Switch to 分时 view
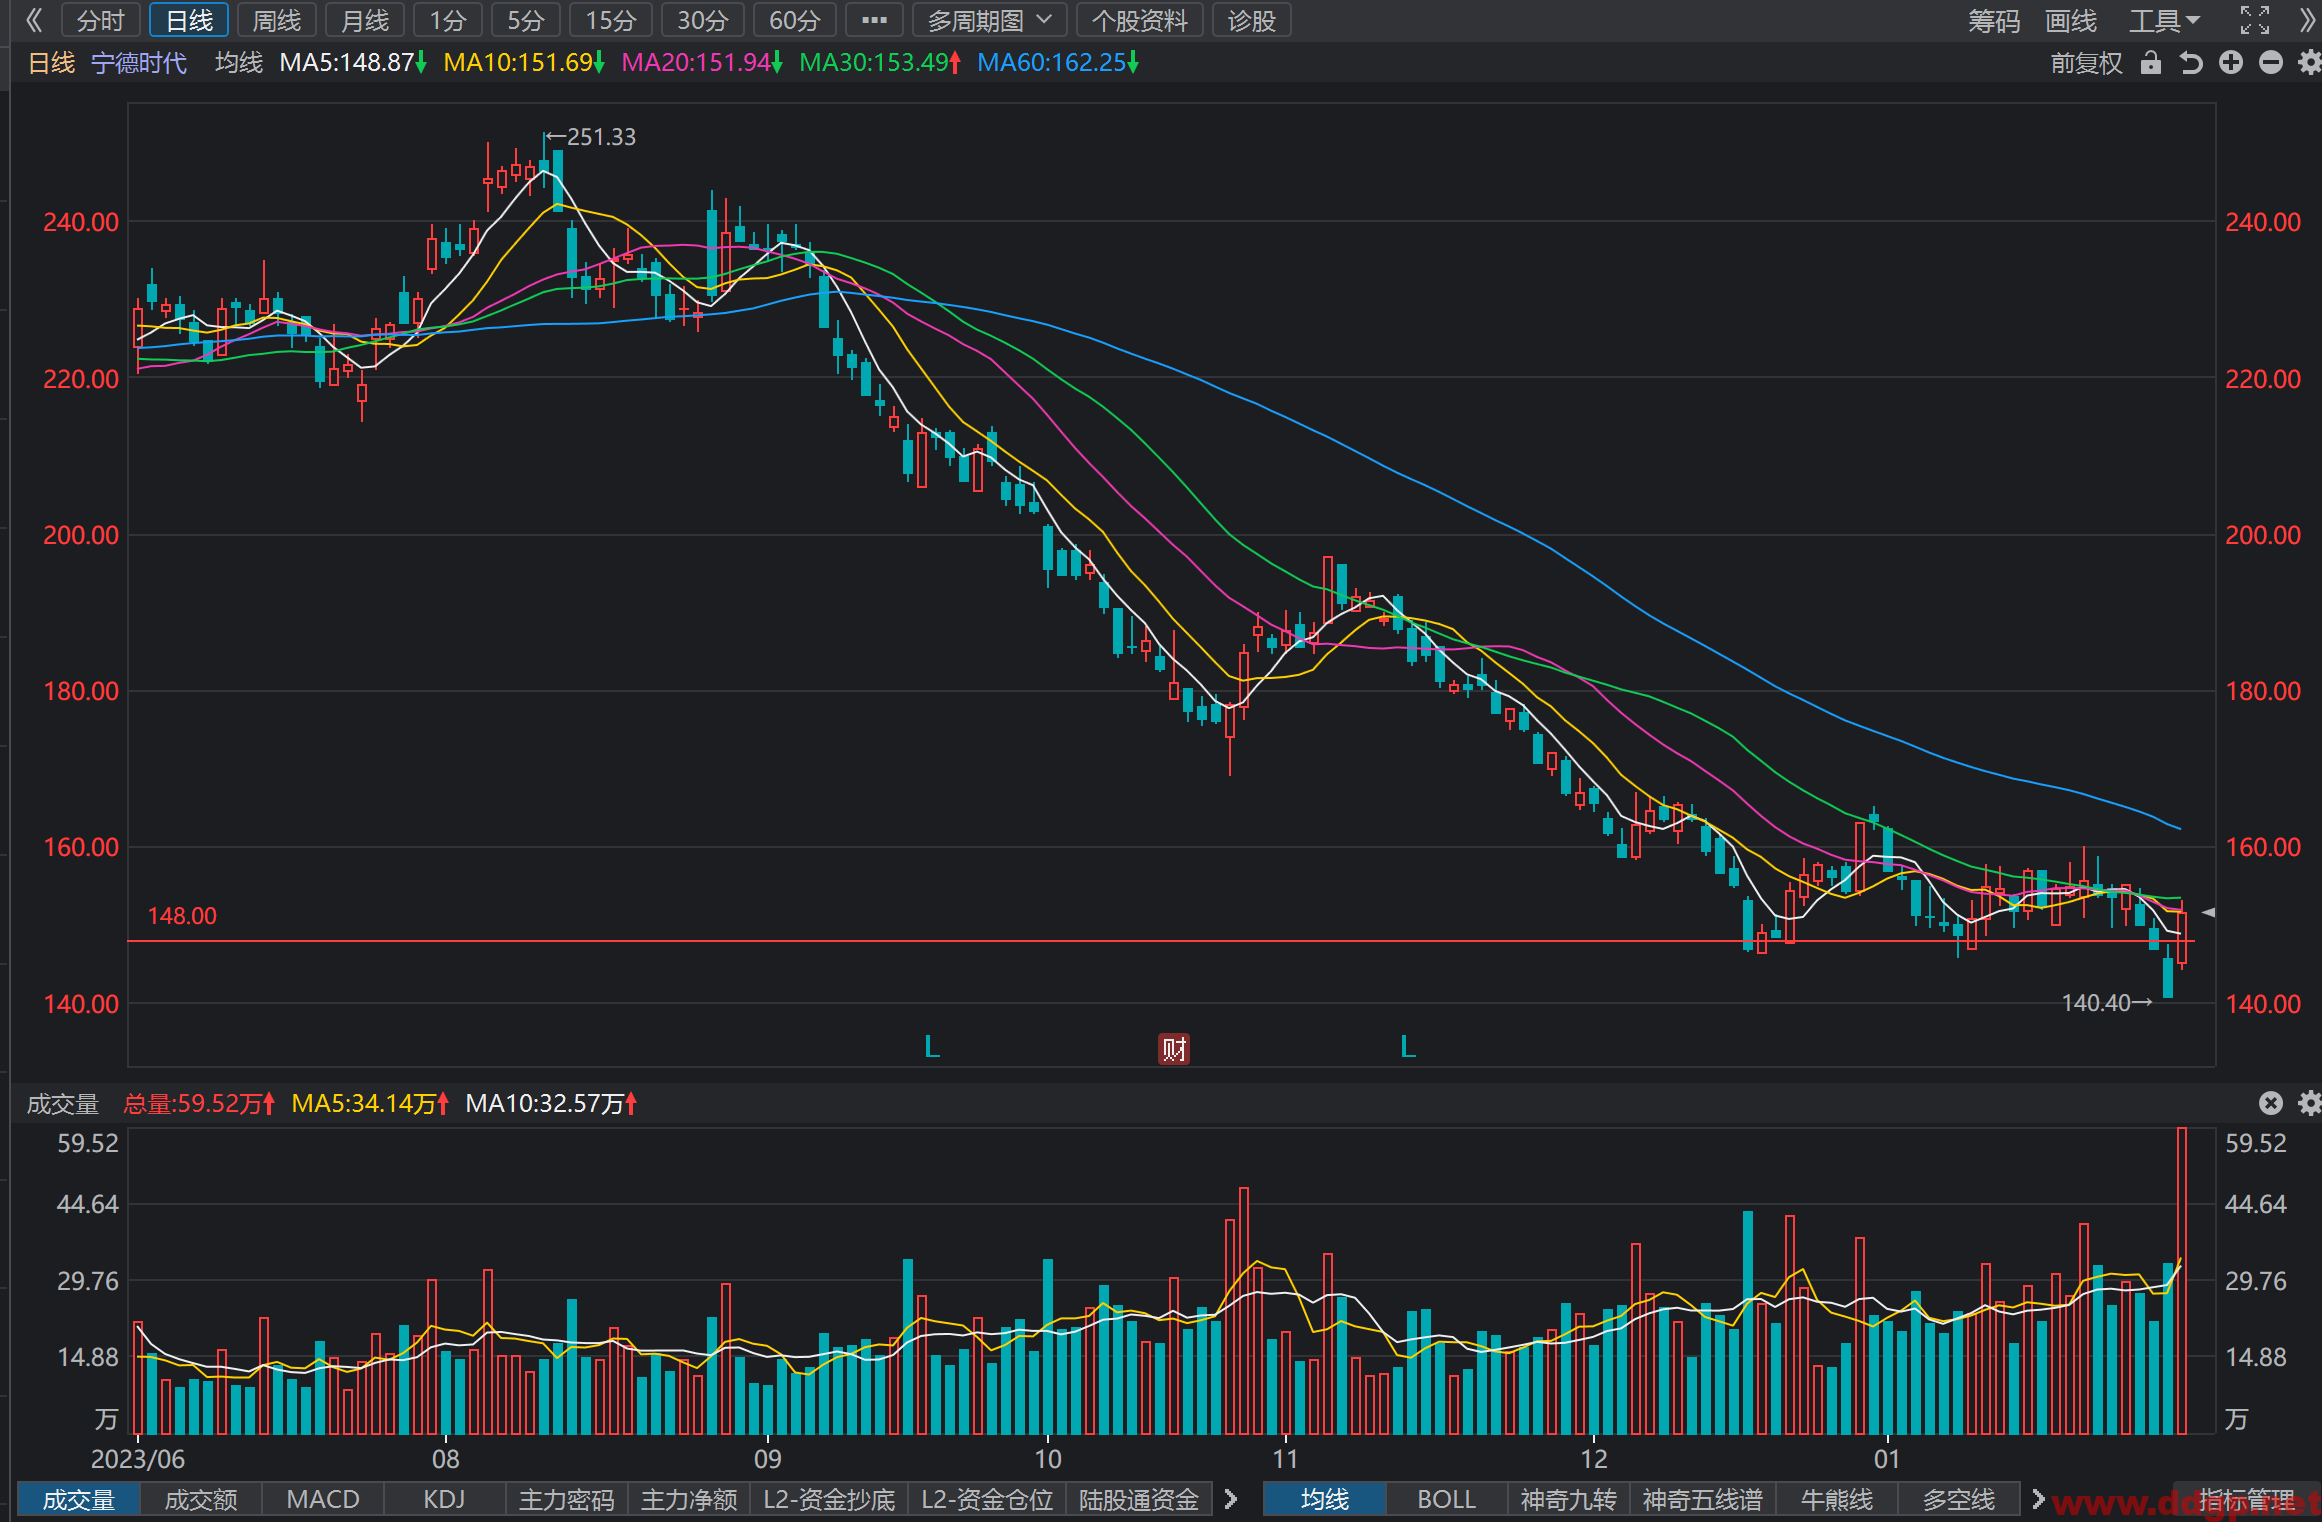Viewport: 2322px width, 1522px height. [101, 20]
